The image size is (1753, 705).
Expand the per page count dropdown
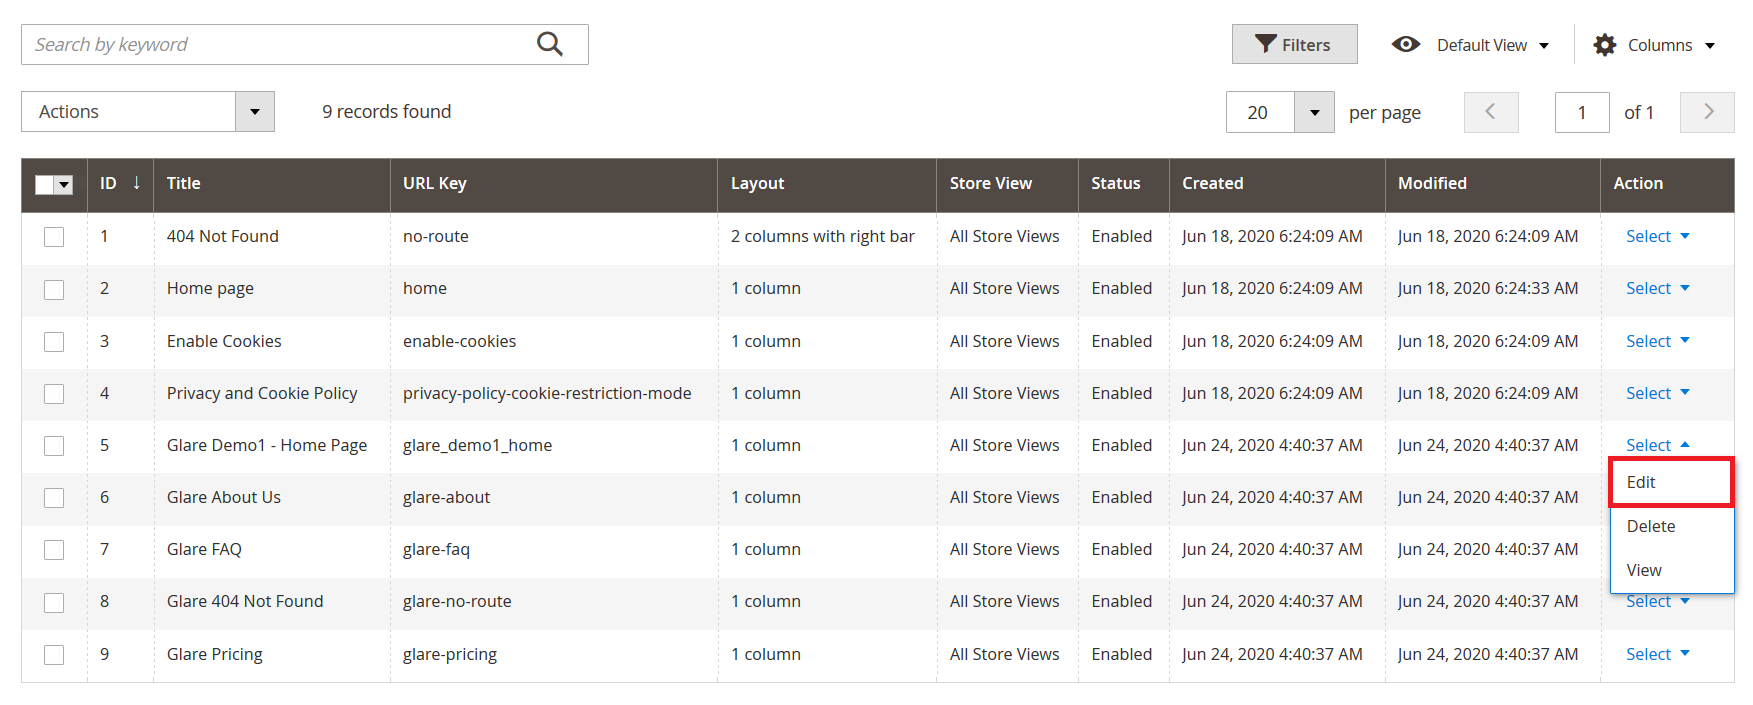[1314, 113]
